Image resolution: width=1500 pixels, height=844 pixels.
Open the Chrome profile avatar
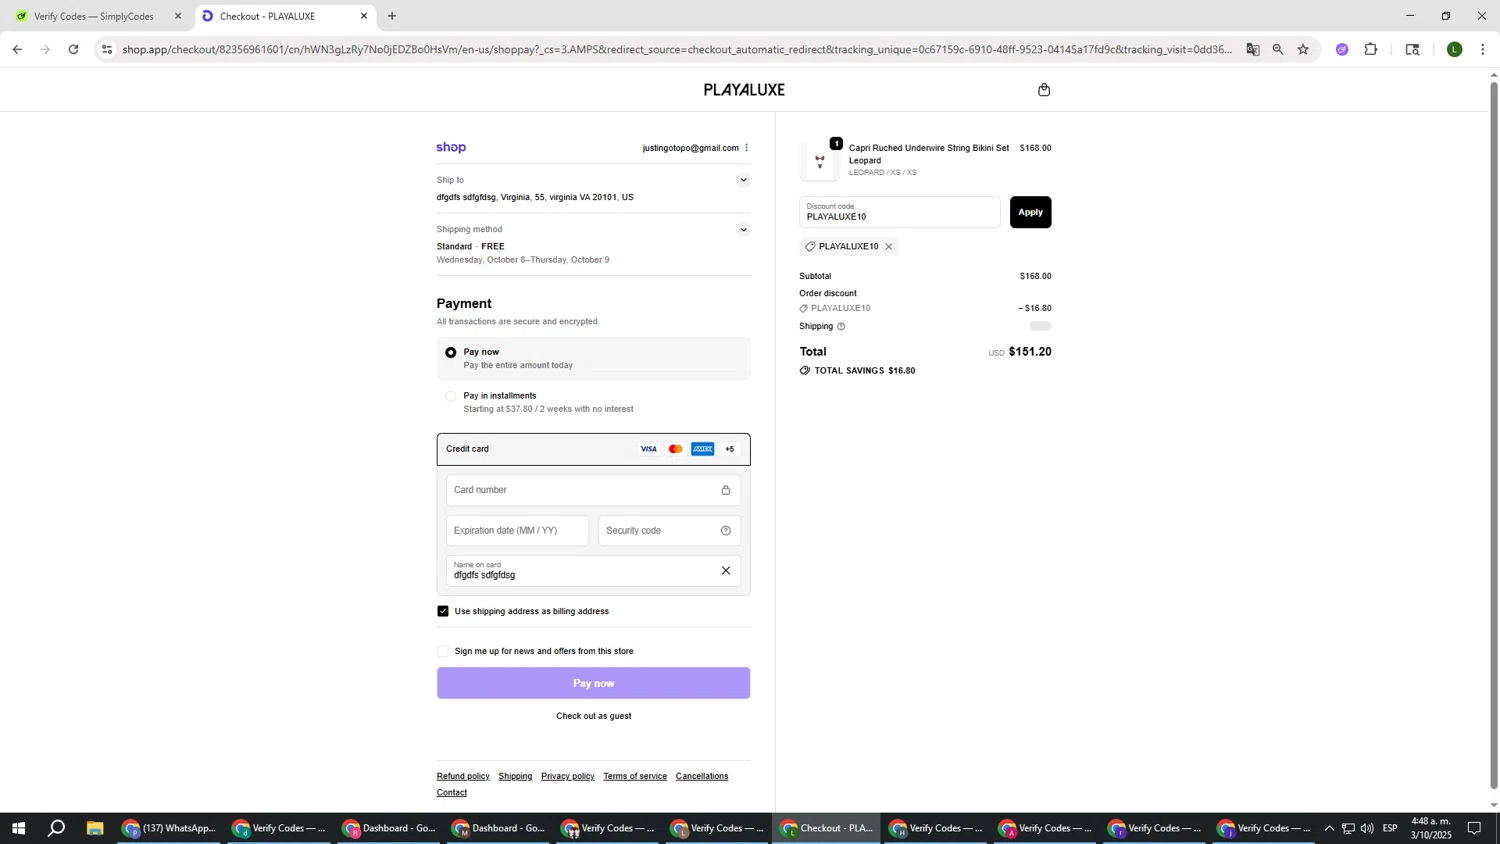pos(1455,49)
